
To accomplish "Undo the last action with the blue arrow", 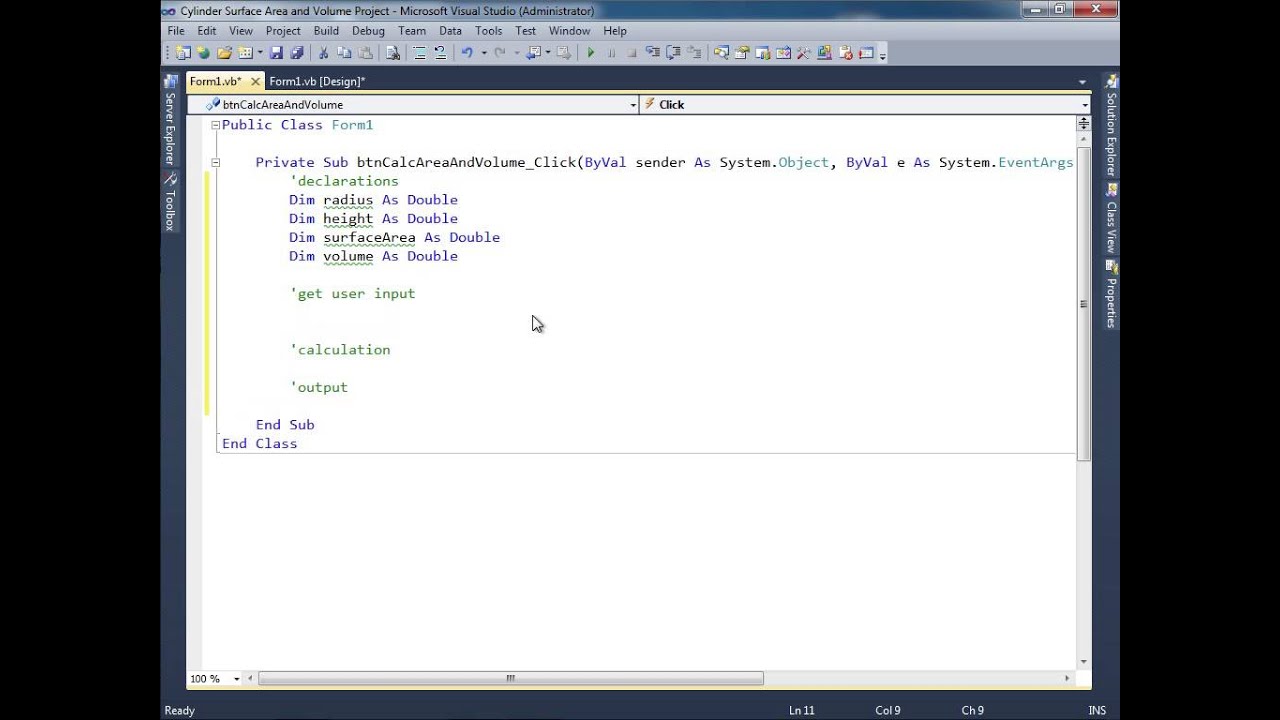I will point(467,52).
